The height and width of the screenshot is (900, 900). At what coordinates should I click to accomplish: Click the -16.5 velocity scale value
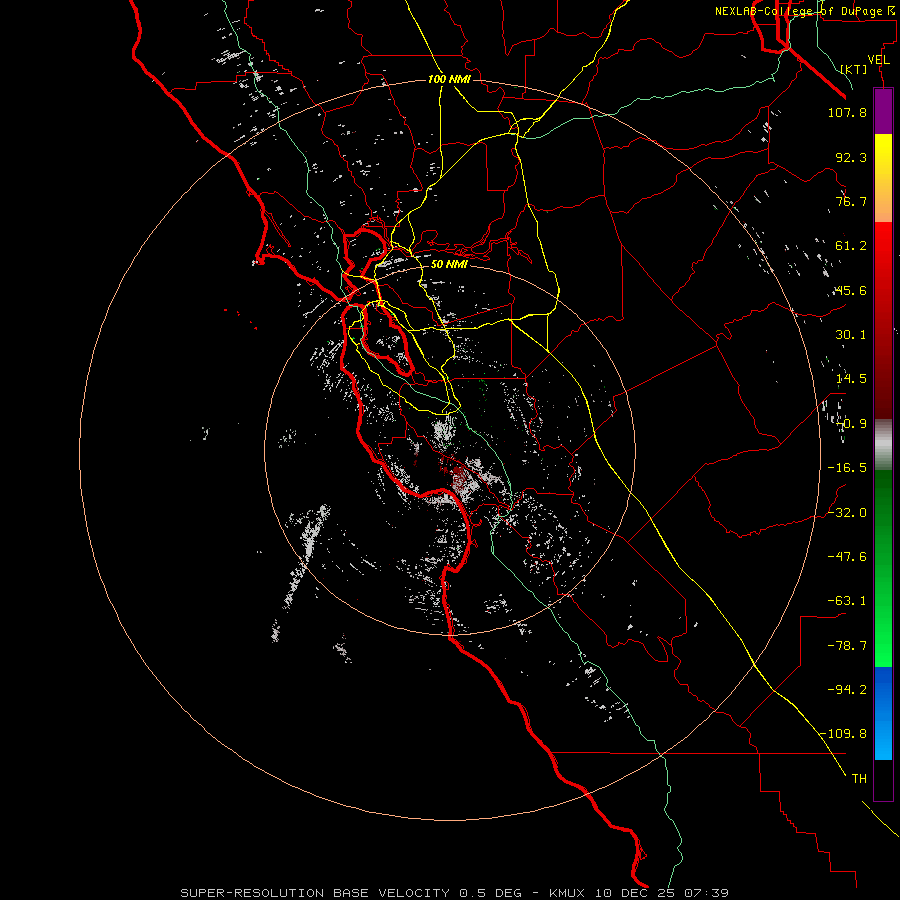pyautogui.click(x=847, y=468)
